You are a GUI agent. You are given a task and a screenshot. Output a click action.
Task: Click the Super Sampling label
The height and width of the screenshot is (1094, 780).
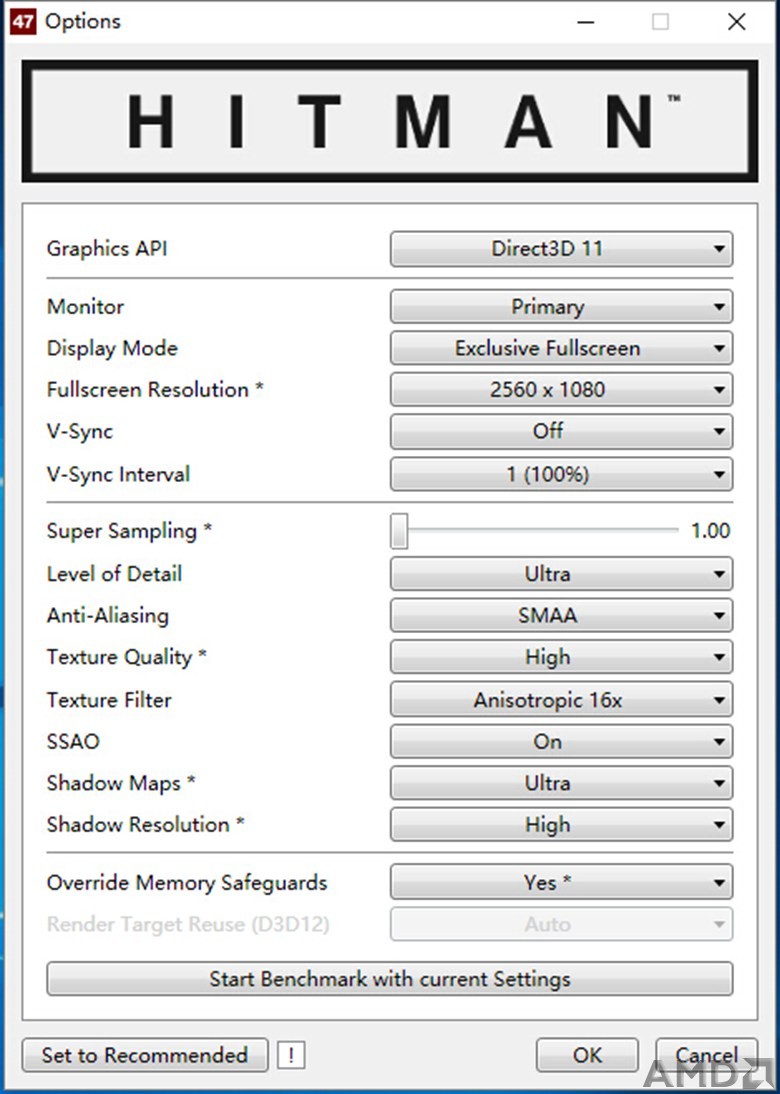click(x=129, y=531)
